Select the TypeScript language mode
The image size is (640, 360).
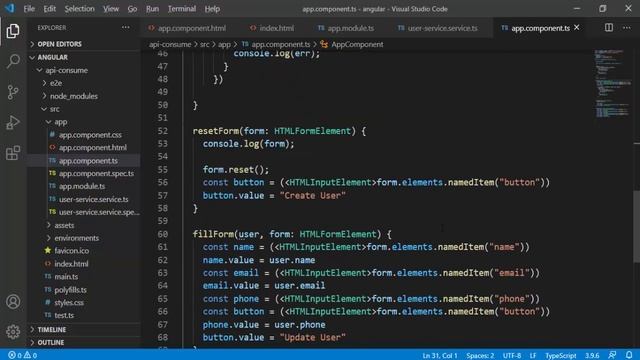(x=560, y=356)
